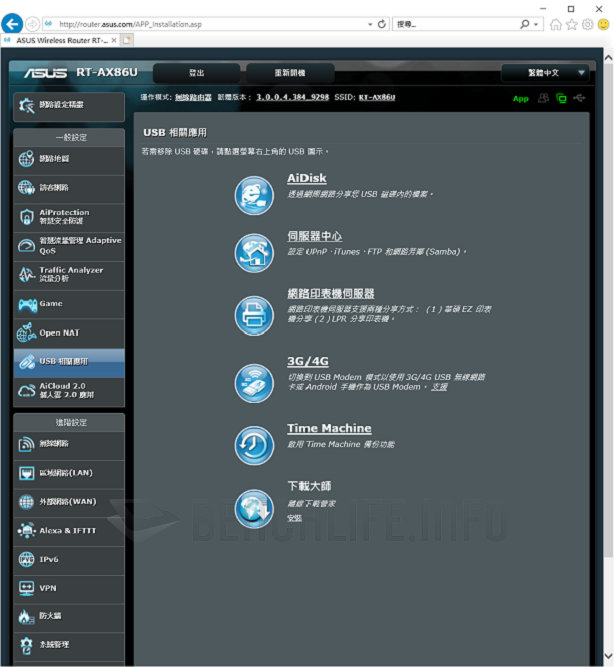Viewport: 614px width, 667px height.
Task: Open the Wireless sidebar item
Action: pos(69,444)
